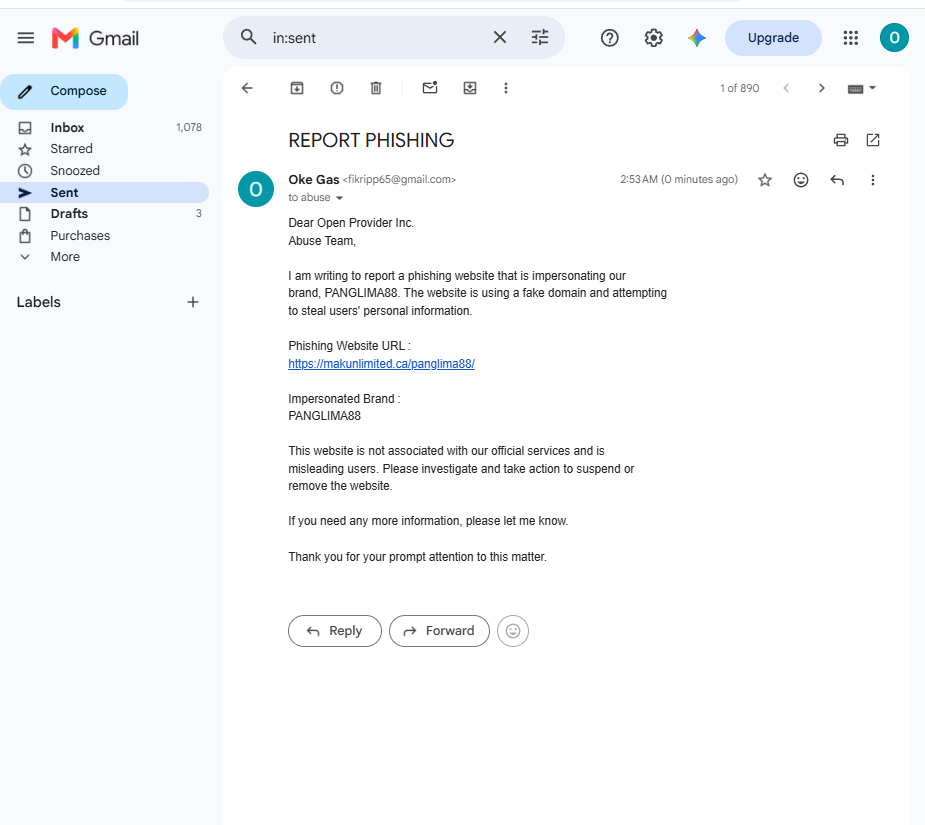Open more toolbar options dots
The width and height of the screenshot is (925, 825).
click(506, 88)
